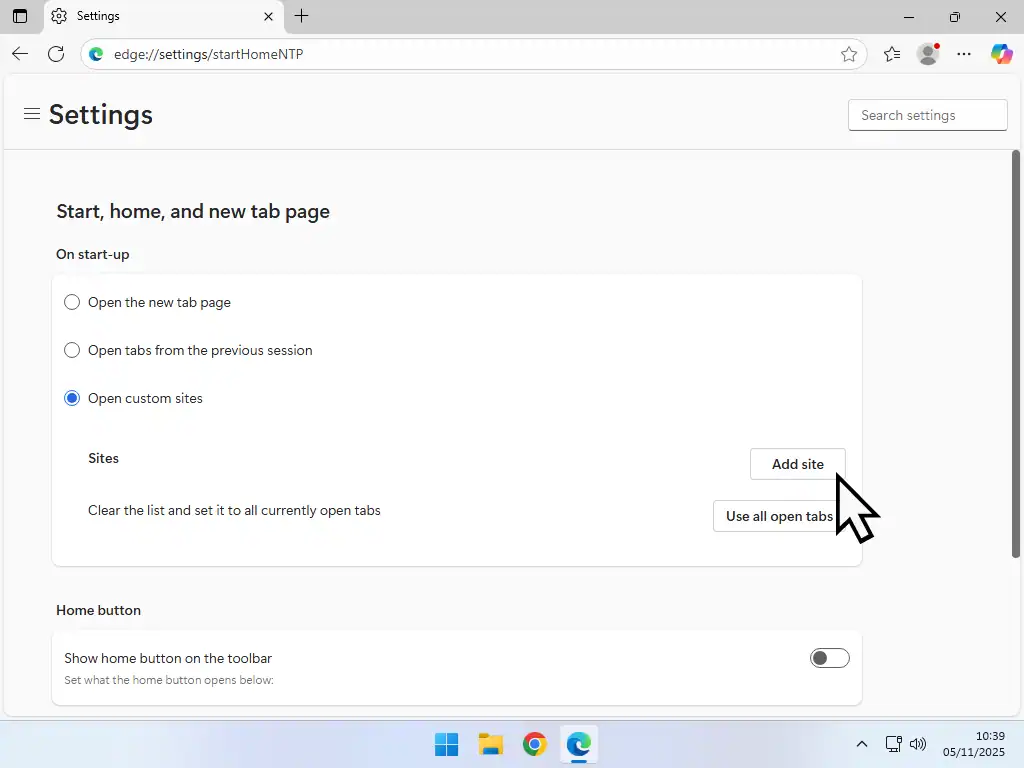Viewport: 1024px width, 768px height.
Task: Open the Favorites hub icon
Action: 891,54
